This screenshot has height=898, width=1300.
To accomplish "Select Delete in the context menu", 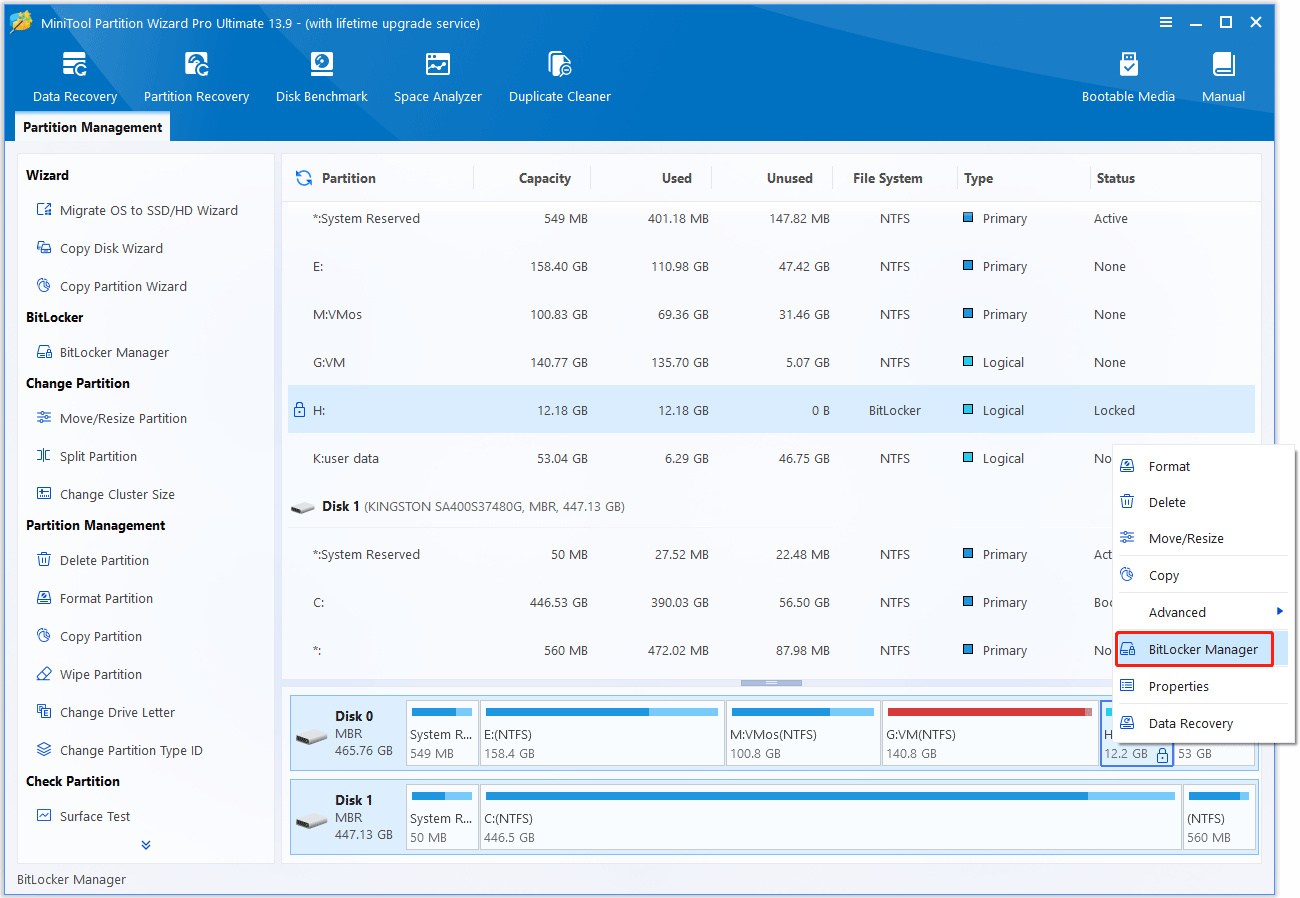I will pos(1201,502).
